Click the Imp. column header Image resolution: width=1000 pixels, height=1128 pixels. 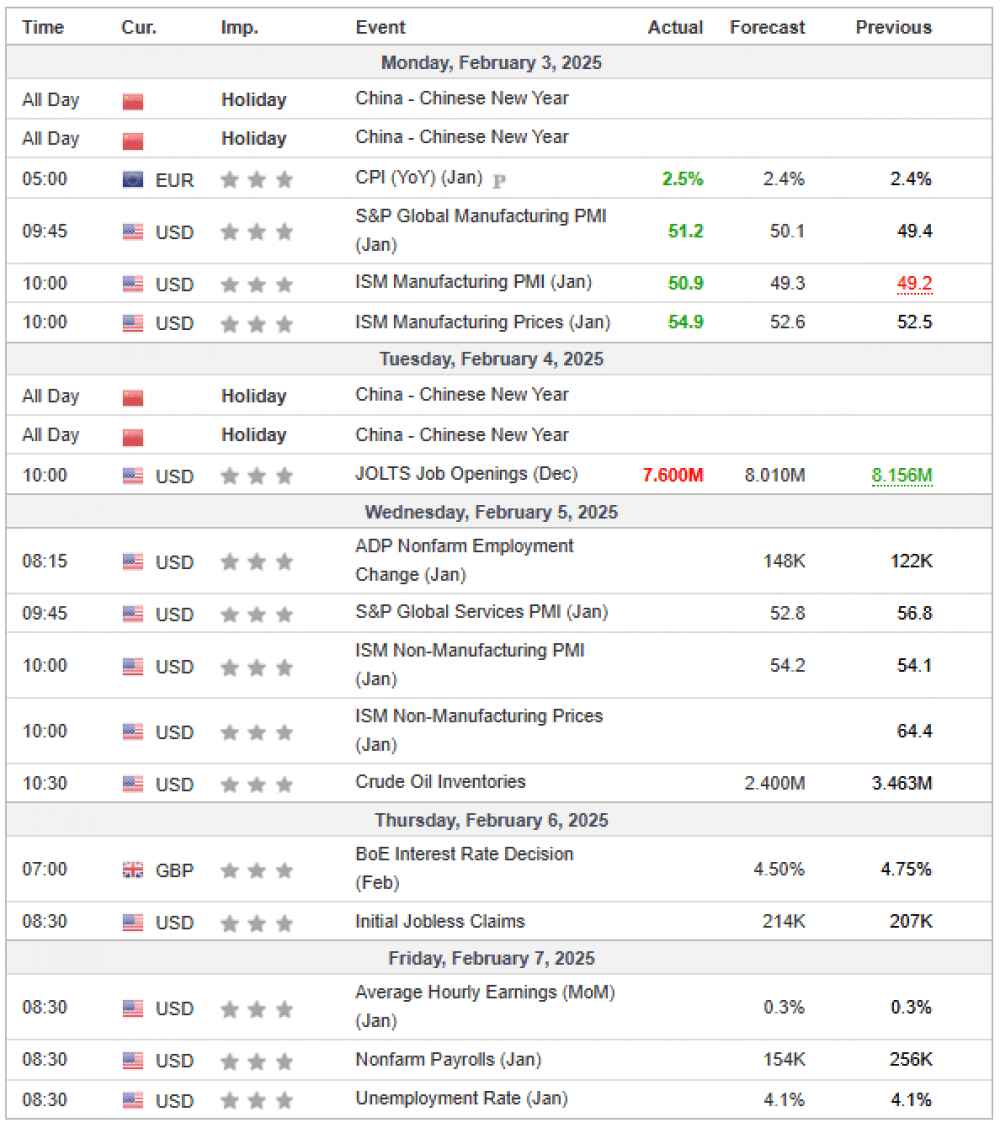(x=240, y=27)
